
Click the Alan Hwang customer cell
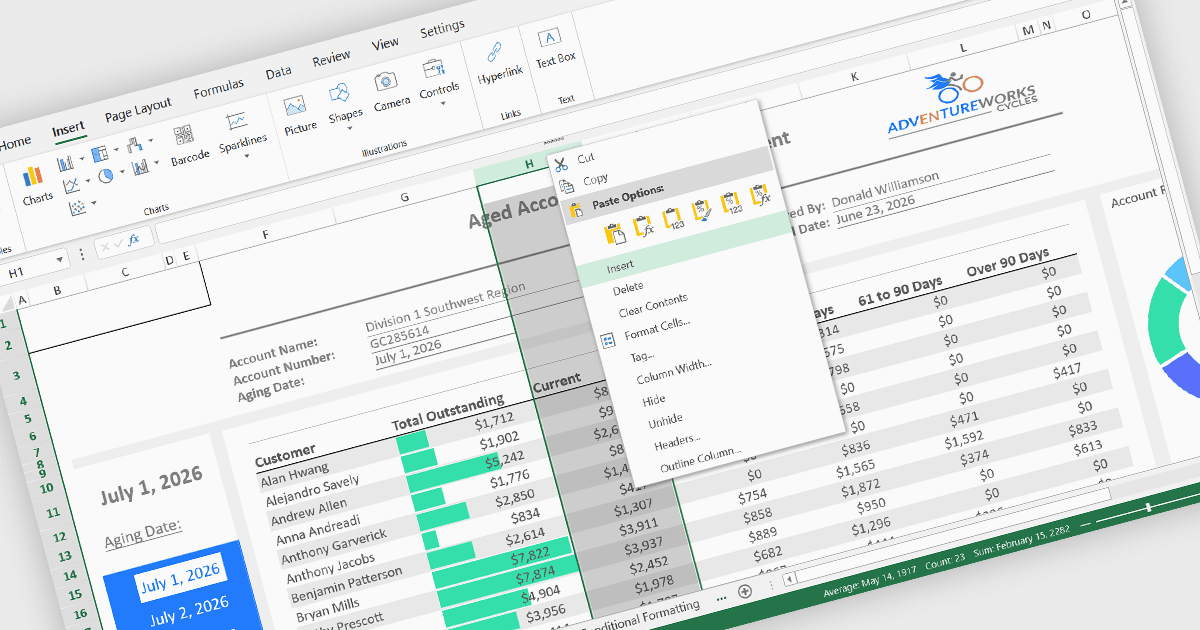[295, 473]
